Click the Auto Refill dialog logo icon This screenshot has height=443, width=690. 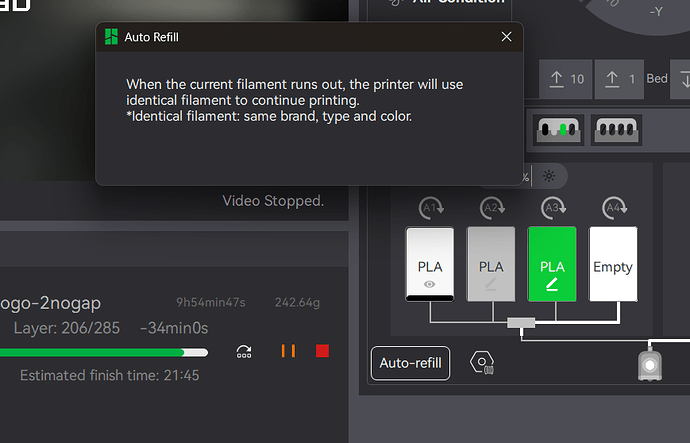111,37
